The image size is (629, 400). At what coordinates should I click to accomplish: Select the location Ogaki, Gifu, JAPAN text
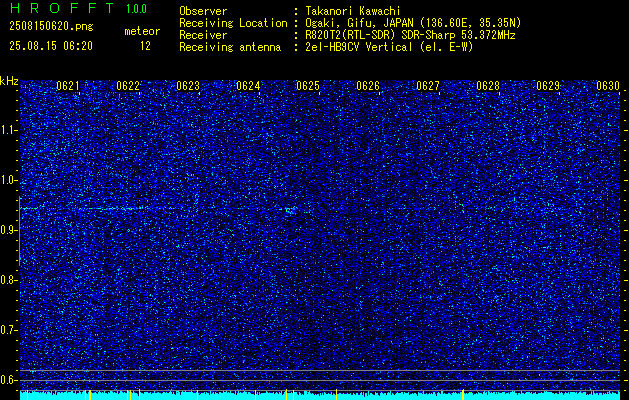413,23
